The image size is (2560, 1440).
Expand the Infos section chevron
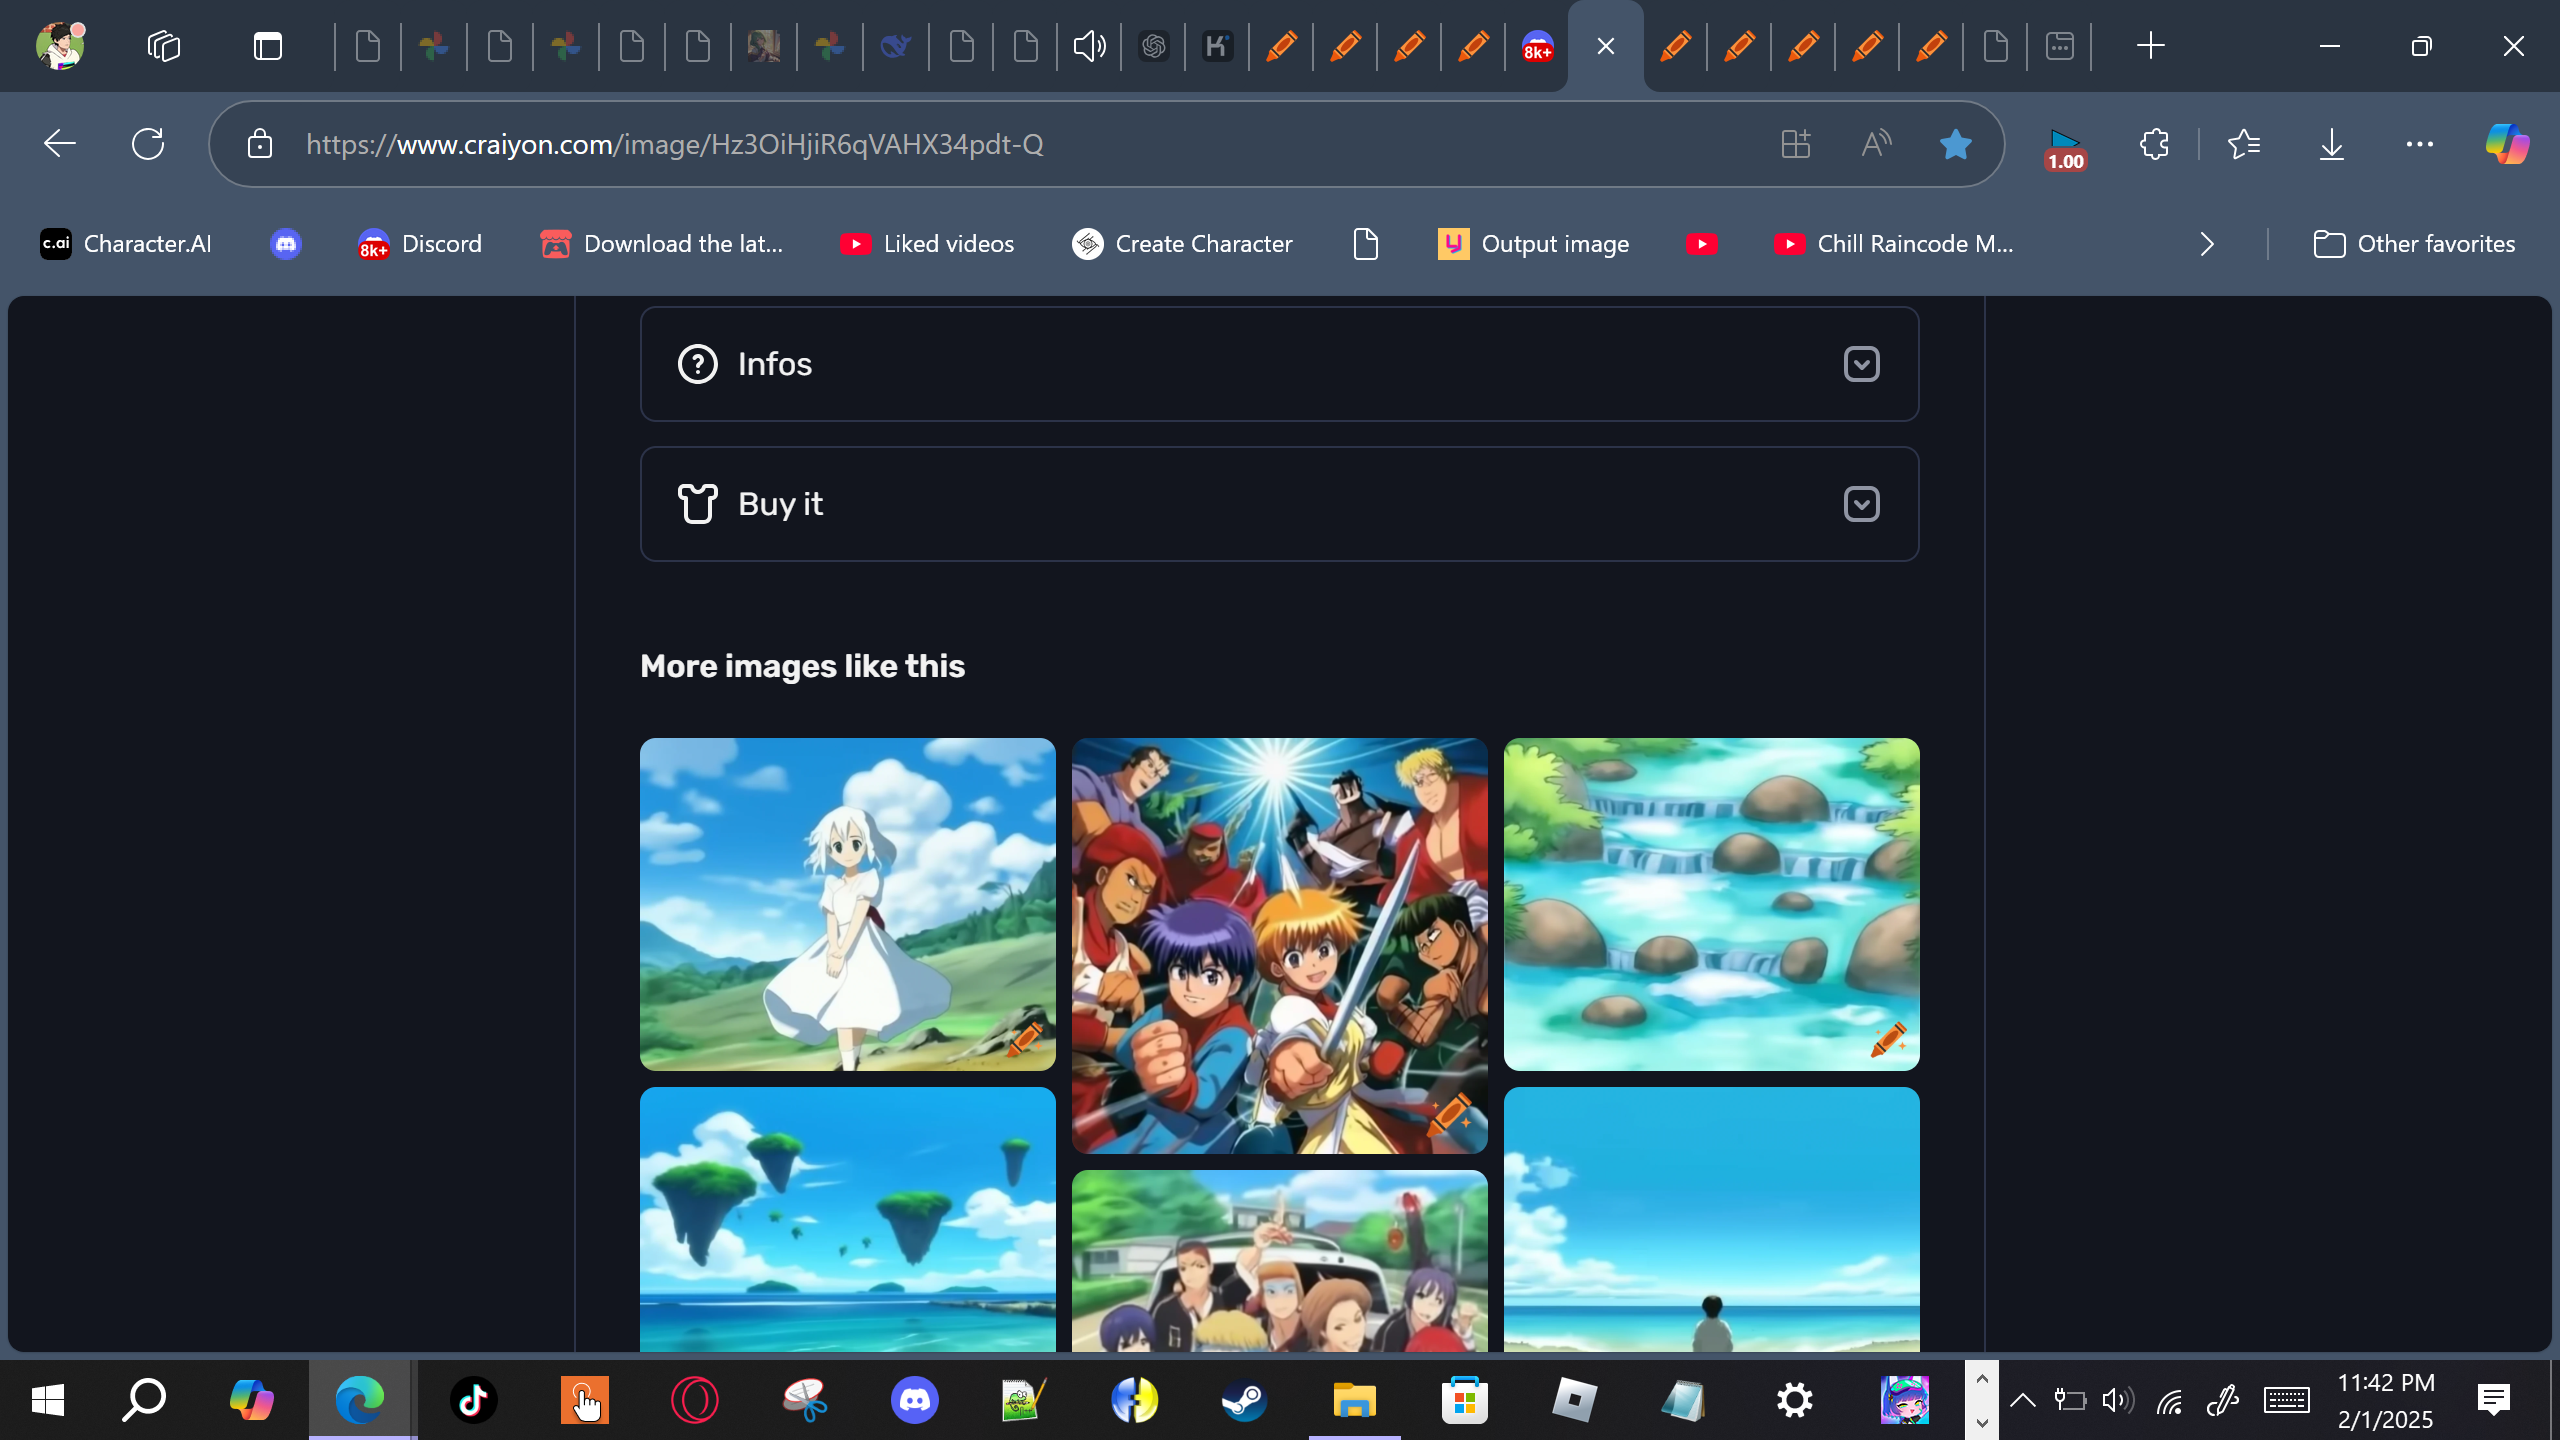[1861, 364]
